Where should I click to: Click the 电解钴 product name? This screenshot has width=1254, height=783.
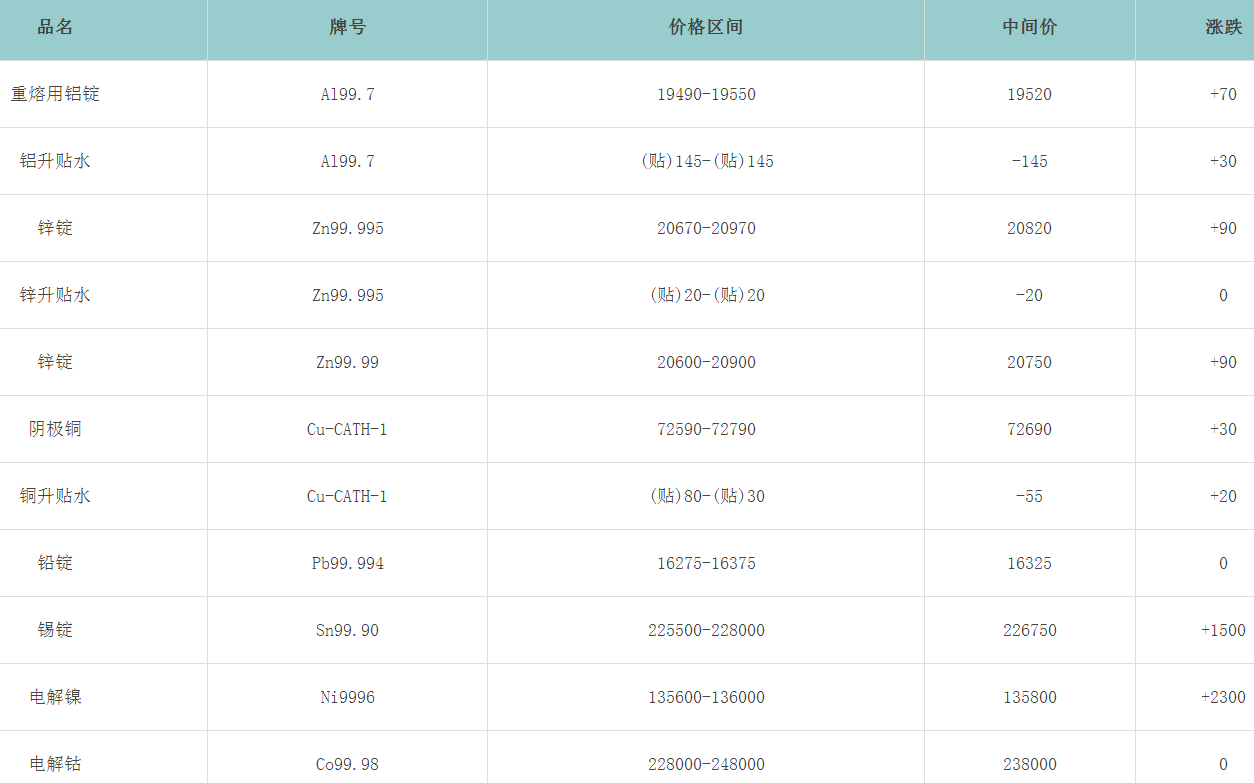(55, 764)
